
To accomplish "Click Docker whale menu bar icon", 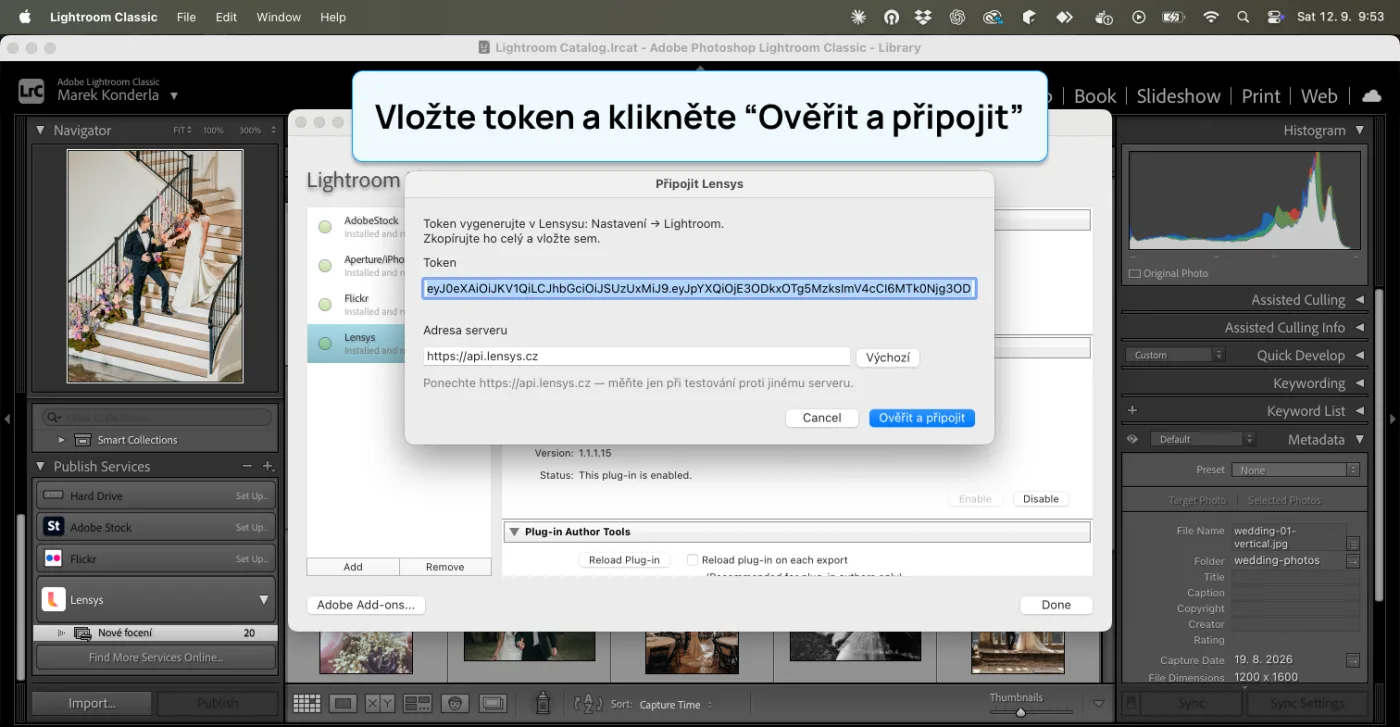I will 1104,17.
